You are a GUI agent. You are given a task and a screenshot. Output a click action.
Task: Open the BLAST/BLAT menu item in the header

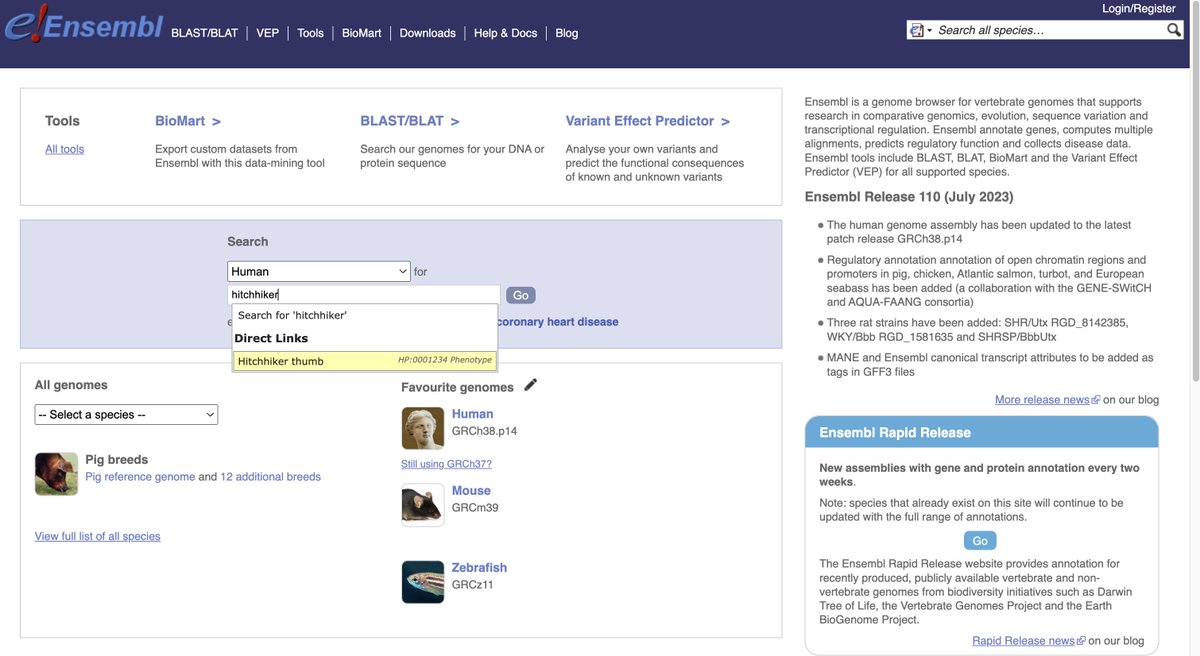[x=205, y=33]
